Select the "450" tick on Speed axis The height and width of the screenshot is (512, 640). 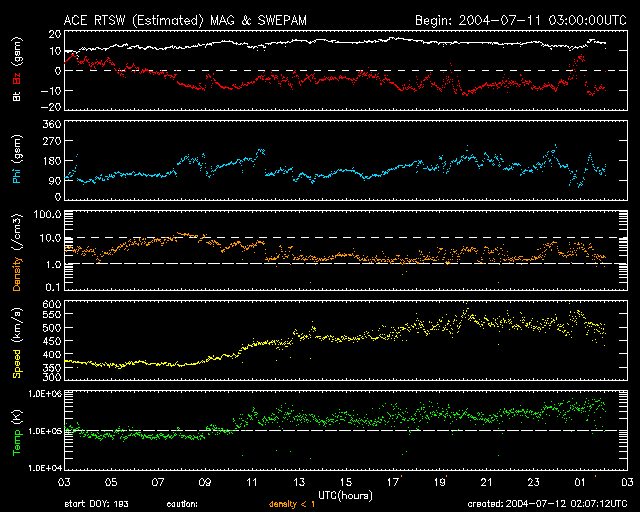pyautogui.click(x=52, y=341)
